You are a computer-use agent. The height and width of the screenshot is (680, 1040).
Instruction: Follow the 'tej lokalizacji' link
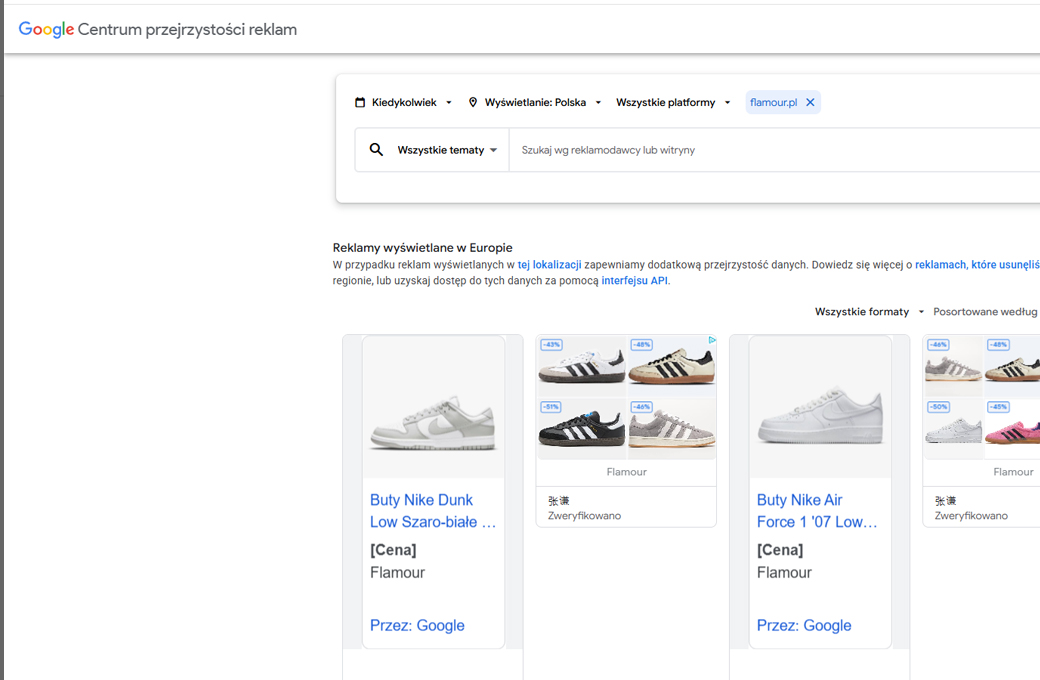point(549,265)
